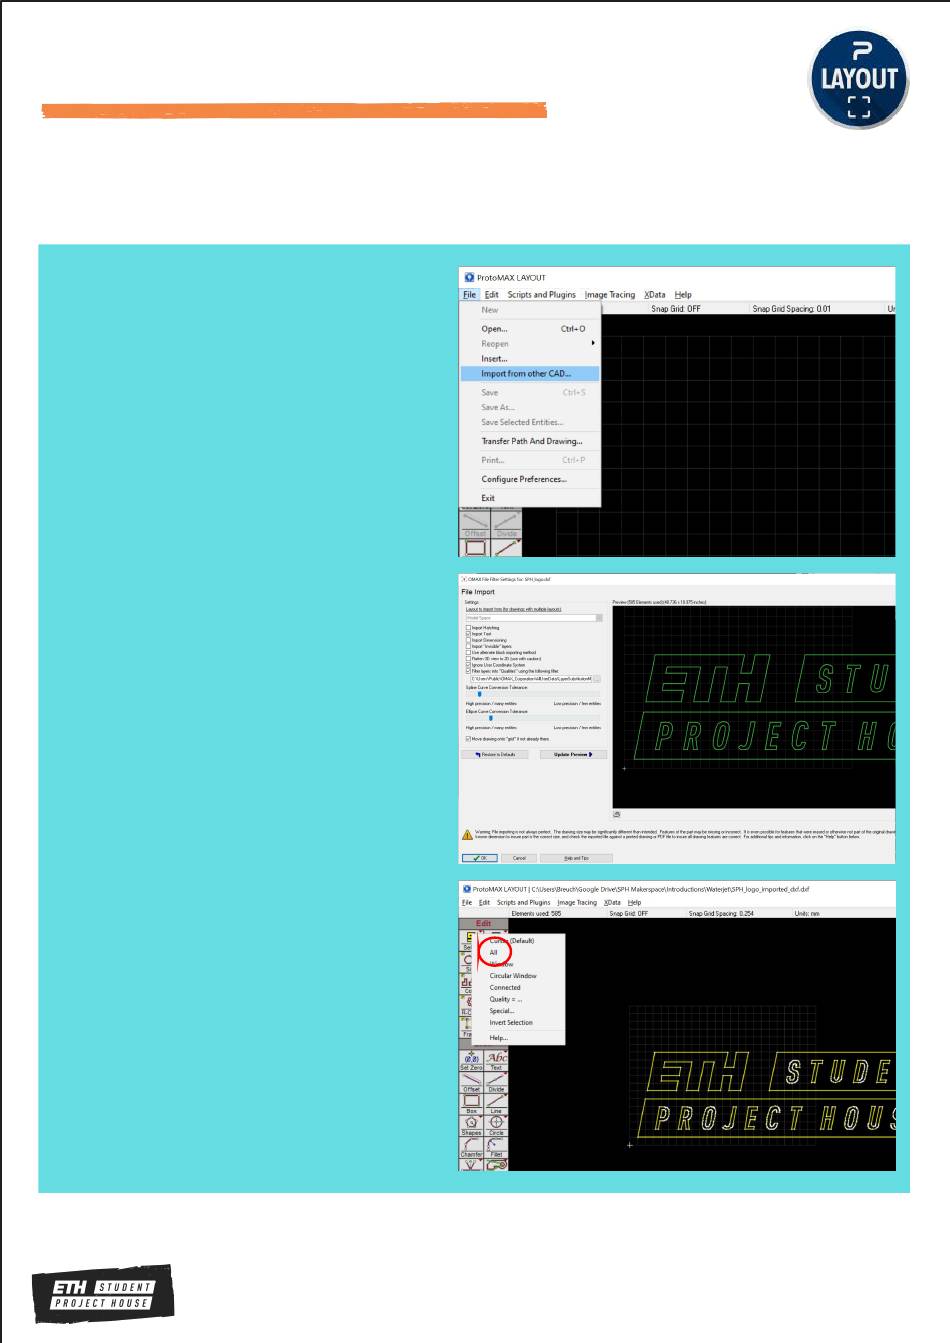Toggle Flatten 3D view to 2D checkbox
This screenshot has width=950, height=1343.
point(468,659)
